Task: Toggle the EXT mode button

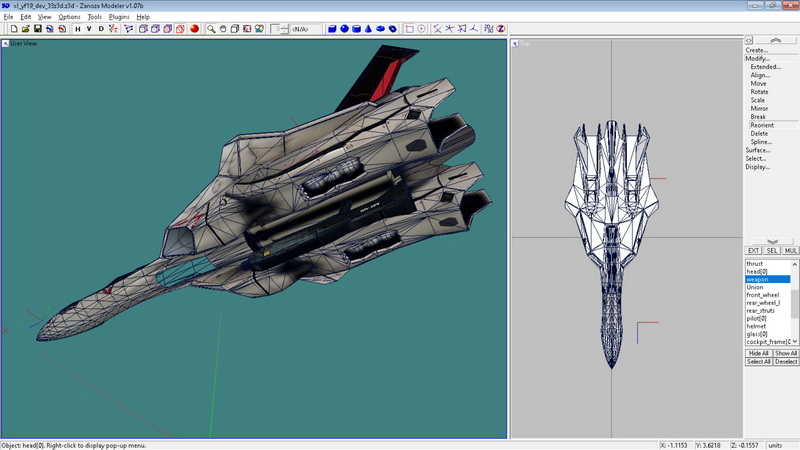Action: pyautogui.click(x=754, y=251)
